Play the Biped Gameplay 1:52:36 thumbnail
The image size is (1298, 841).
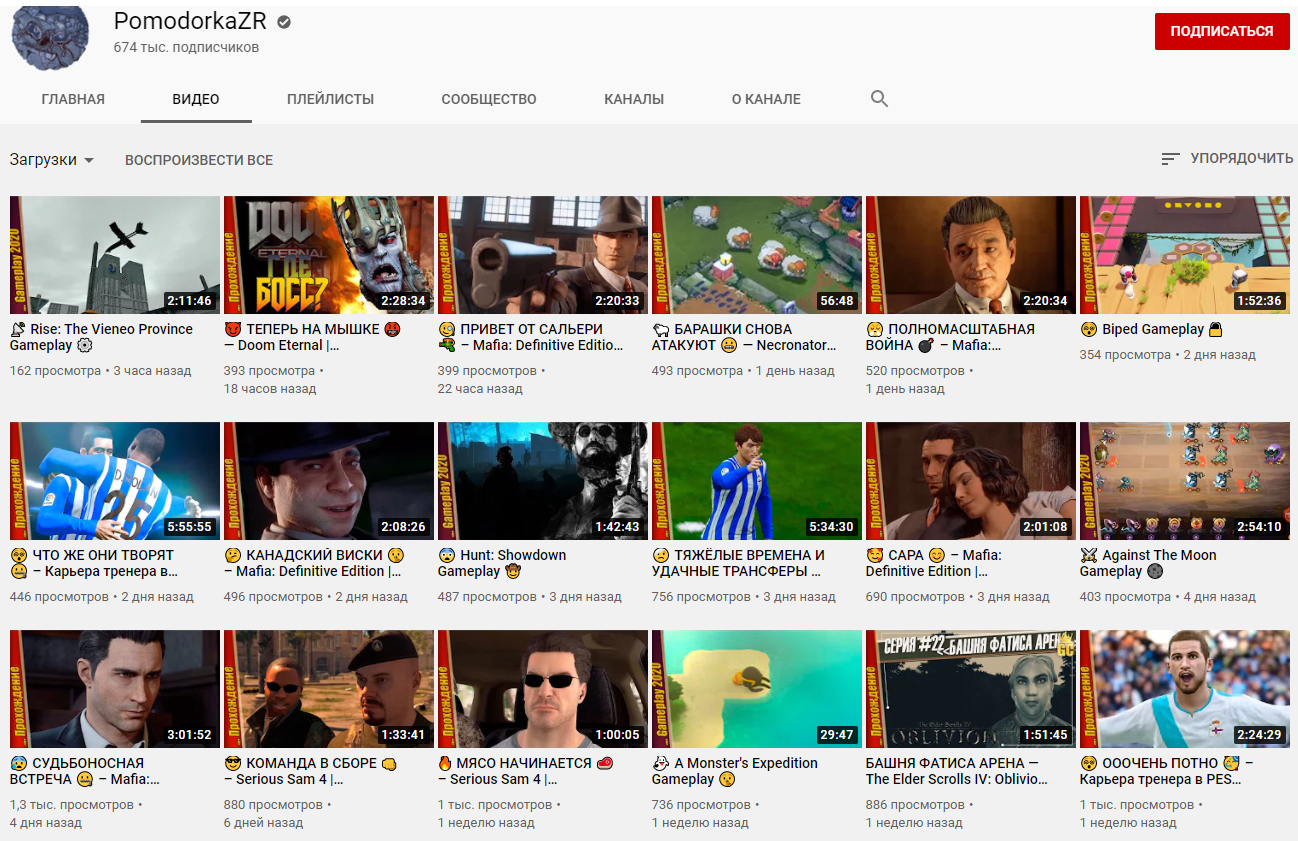1185,255
